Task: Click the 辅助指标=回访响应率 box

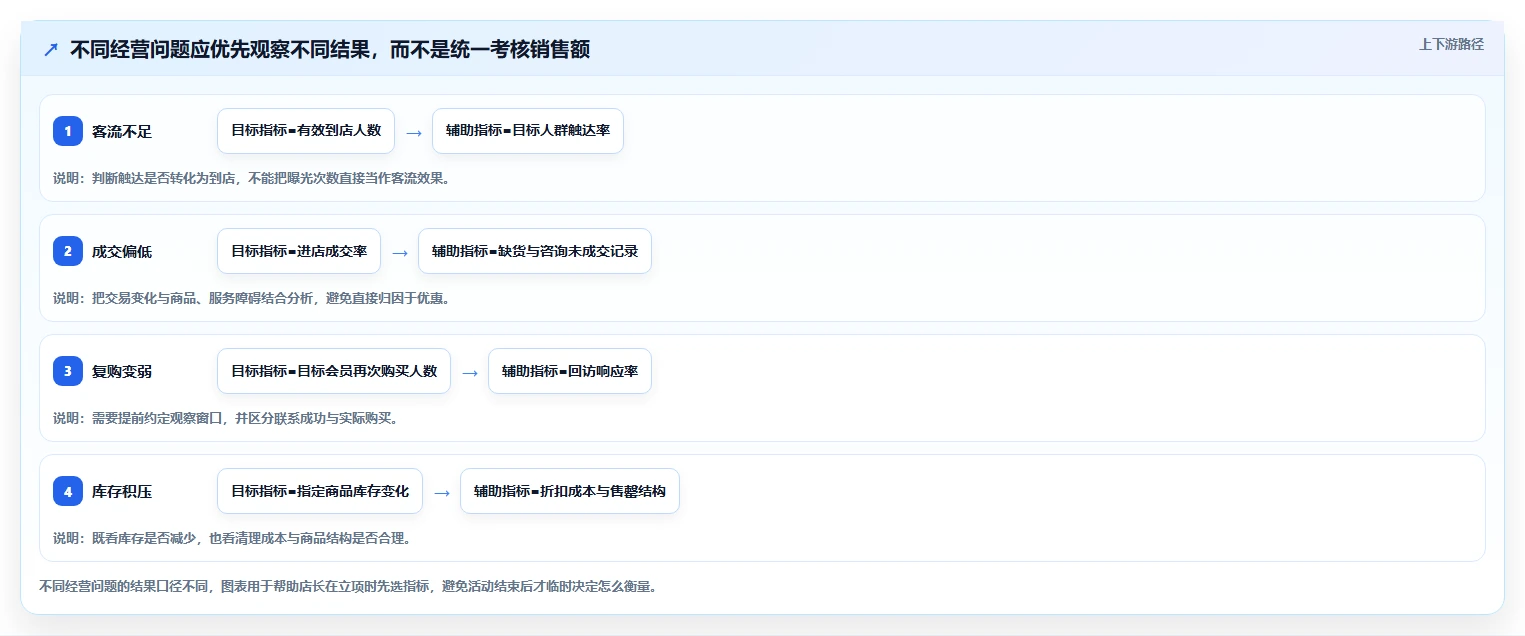Action: click(570, 371)
